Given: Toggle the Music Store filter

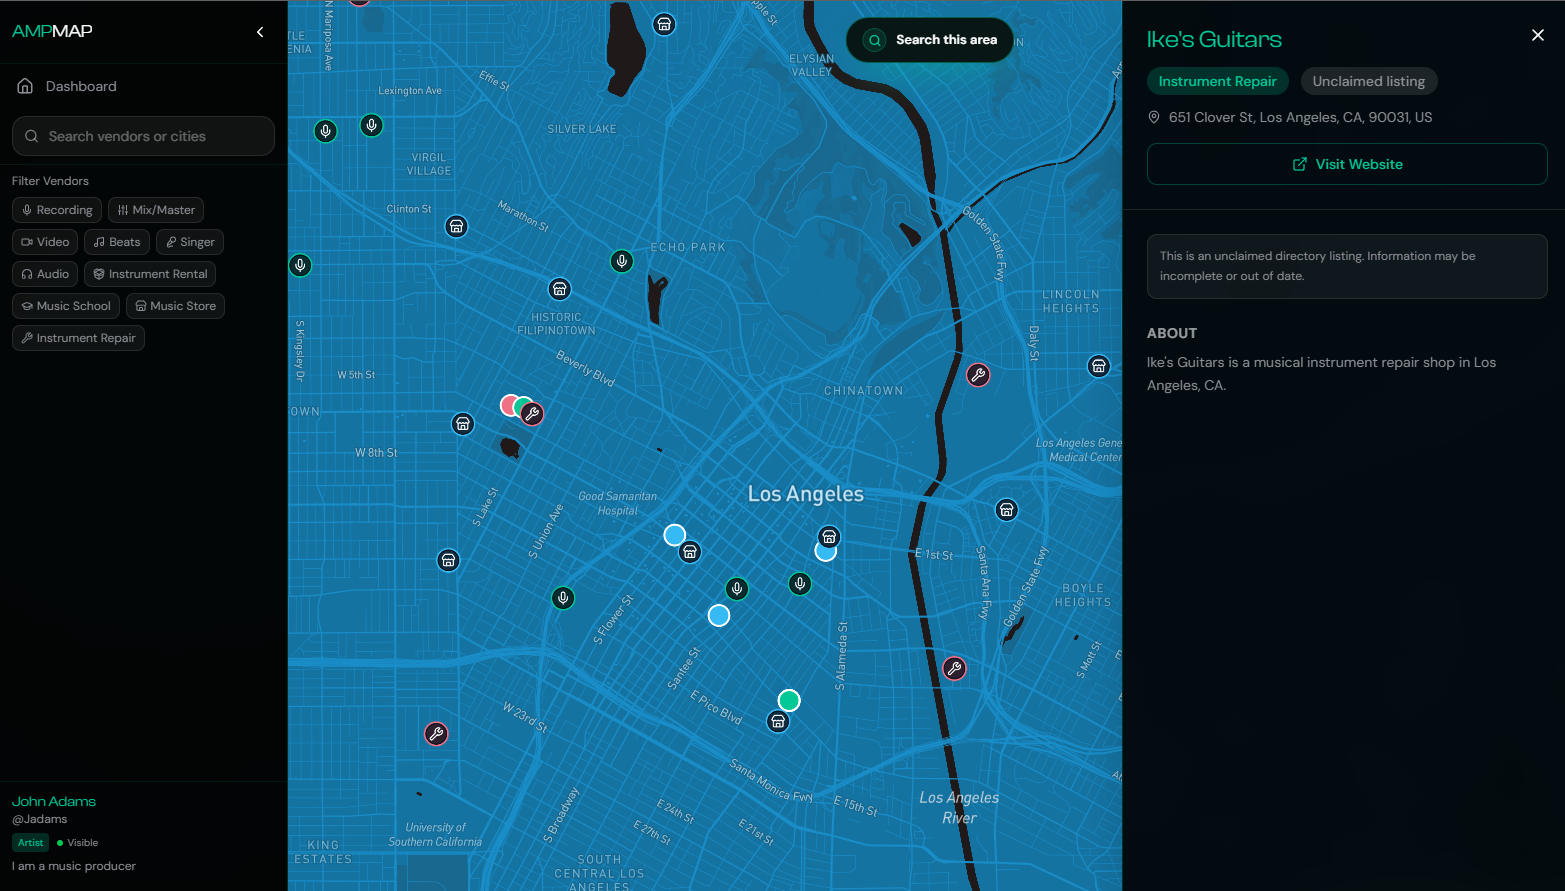Looking at the screenshot, I should pyautogui.click(x=175, y=306).
